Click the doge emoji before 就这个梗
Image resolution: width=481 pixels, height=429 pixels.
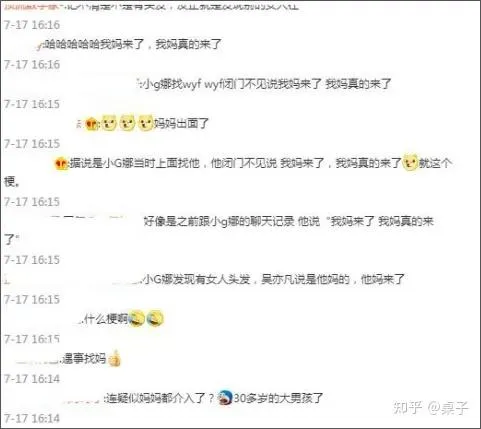pyautogui.click(x=410, y=163)
